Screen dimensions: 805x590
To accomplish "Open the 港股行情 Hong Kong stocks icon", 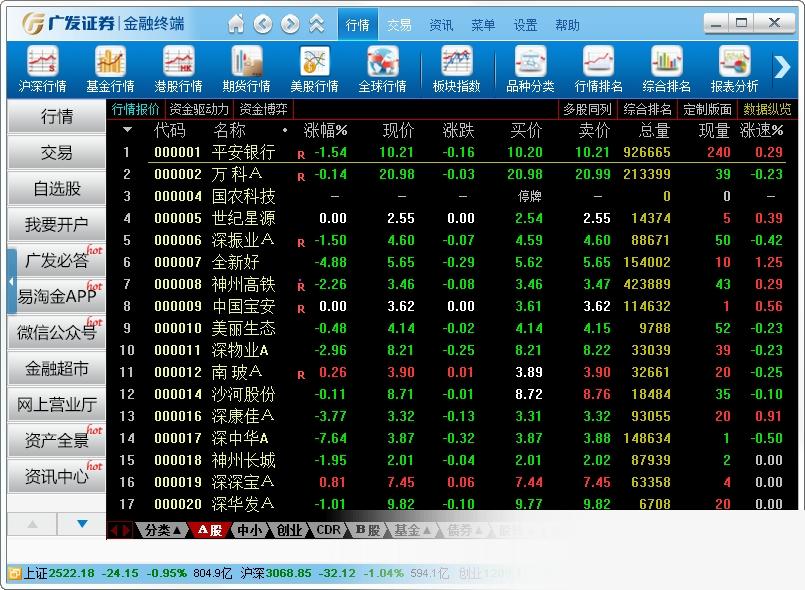I will [x=178, y=69].
